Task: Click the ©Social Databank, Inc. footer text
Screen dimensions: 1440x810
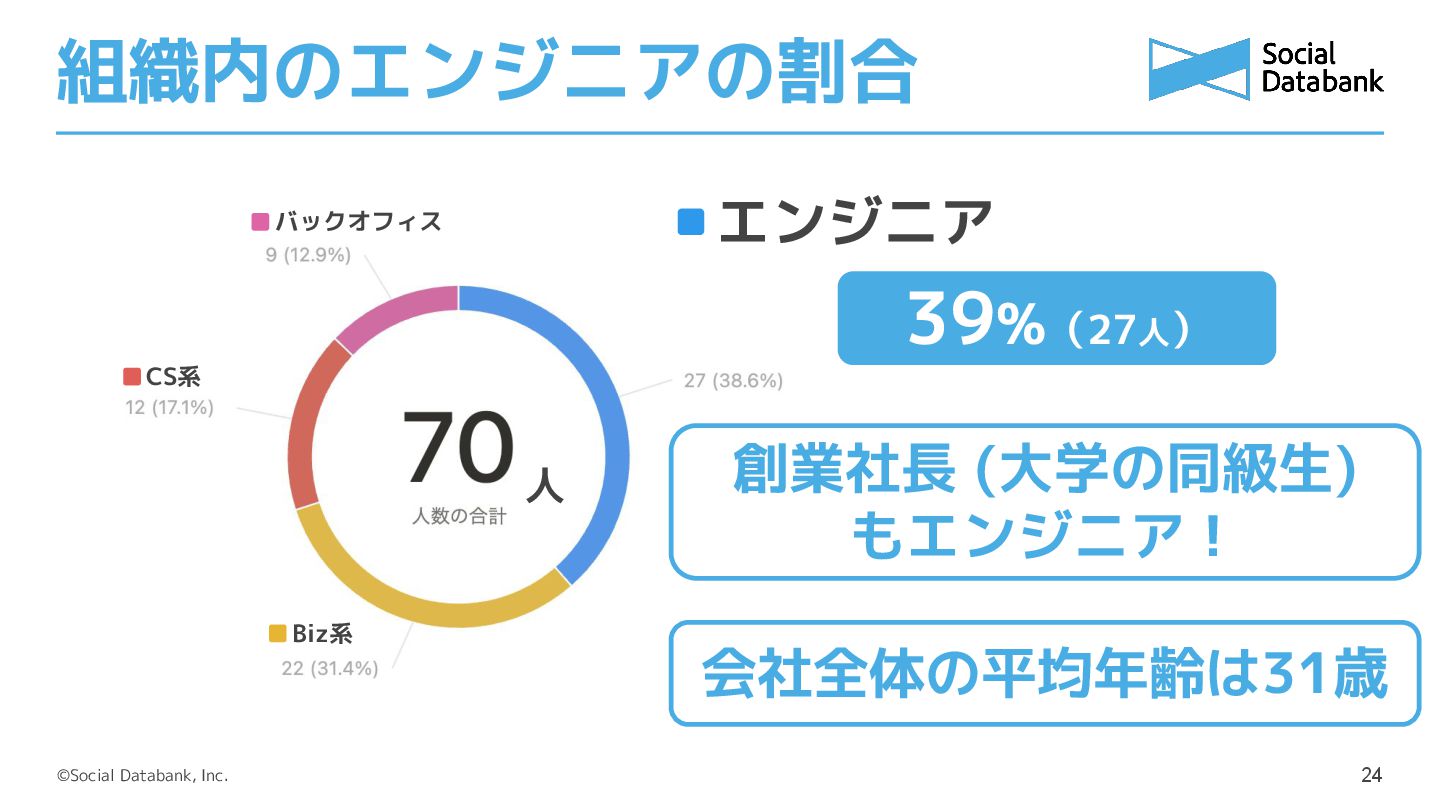Action: tap(142, 776)
